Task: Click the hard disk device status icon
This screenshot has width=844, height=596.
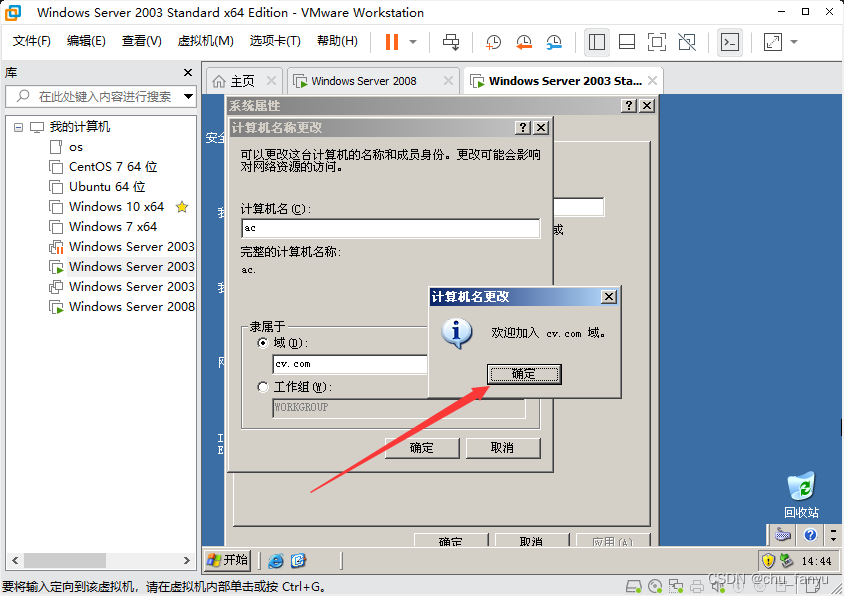Action: (x=634, y=586)
